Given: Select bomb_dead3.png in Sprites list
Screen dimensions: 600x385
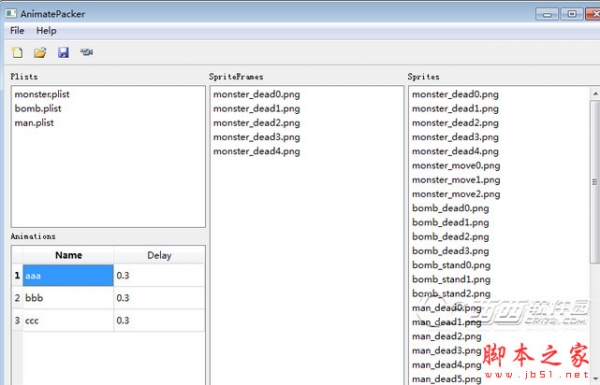Looking at the screenshot, I should point(450,251).
